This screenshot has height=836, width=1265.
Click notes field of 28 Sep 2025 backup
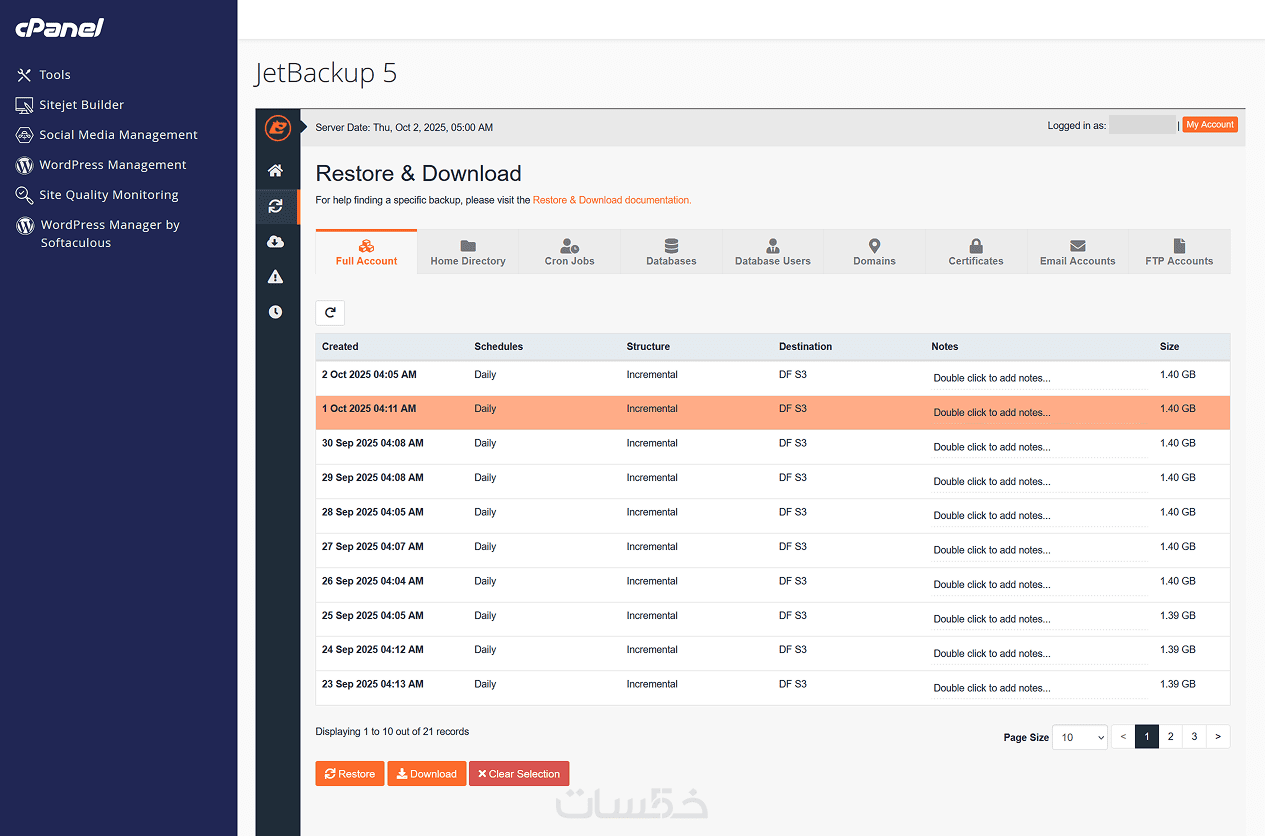pyautogui.click(x=1040, y=516)
